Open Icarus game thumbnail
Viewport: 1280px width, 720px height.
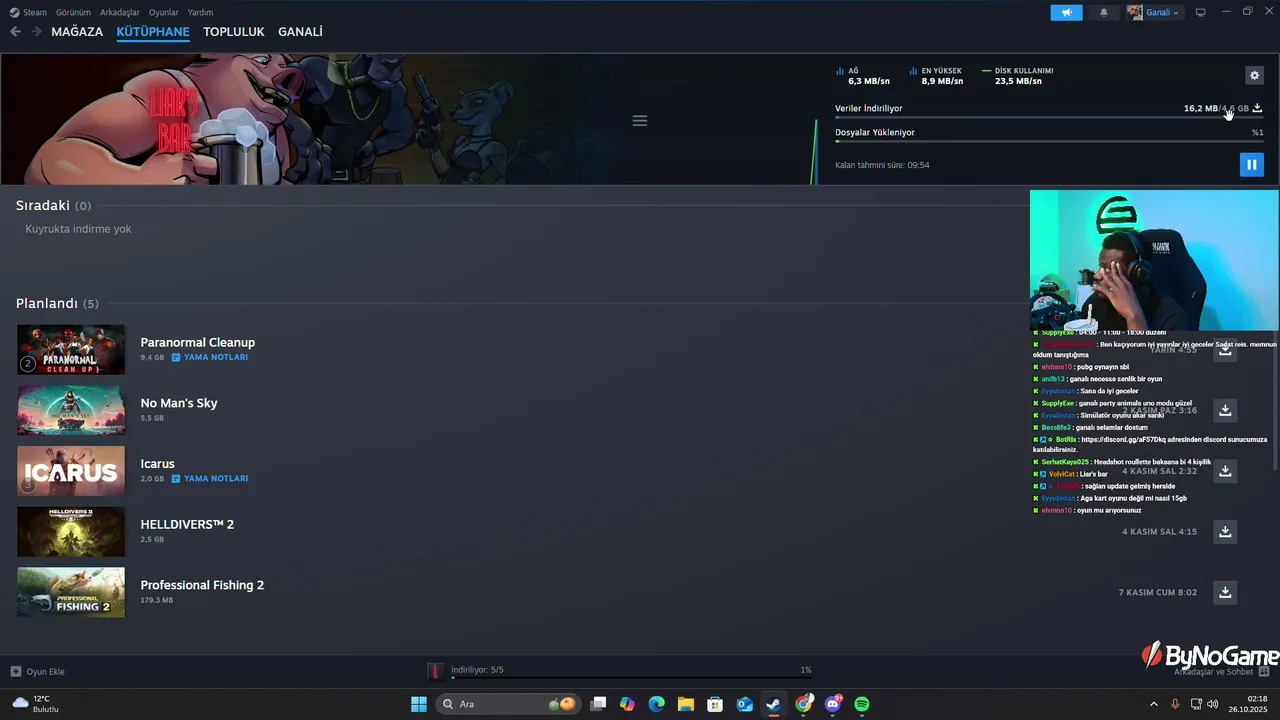tap(71, 471)
